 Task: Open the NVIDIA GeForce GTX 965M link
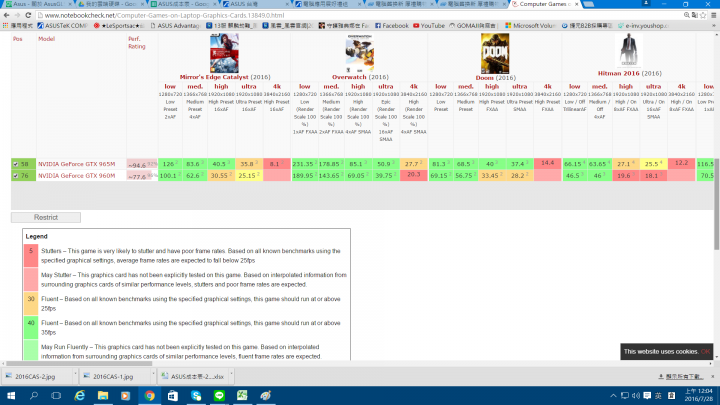tap(76, 164)
